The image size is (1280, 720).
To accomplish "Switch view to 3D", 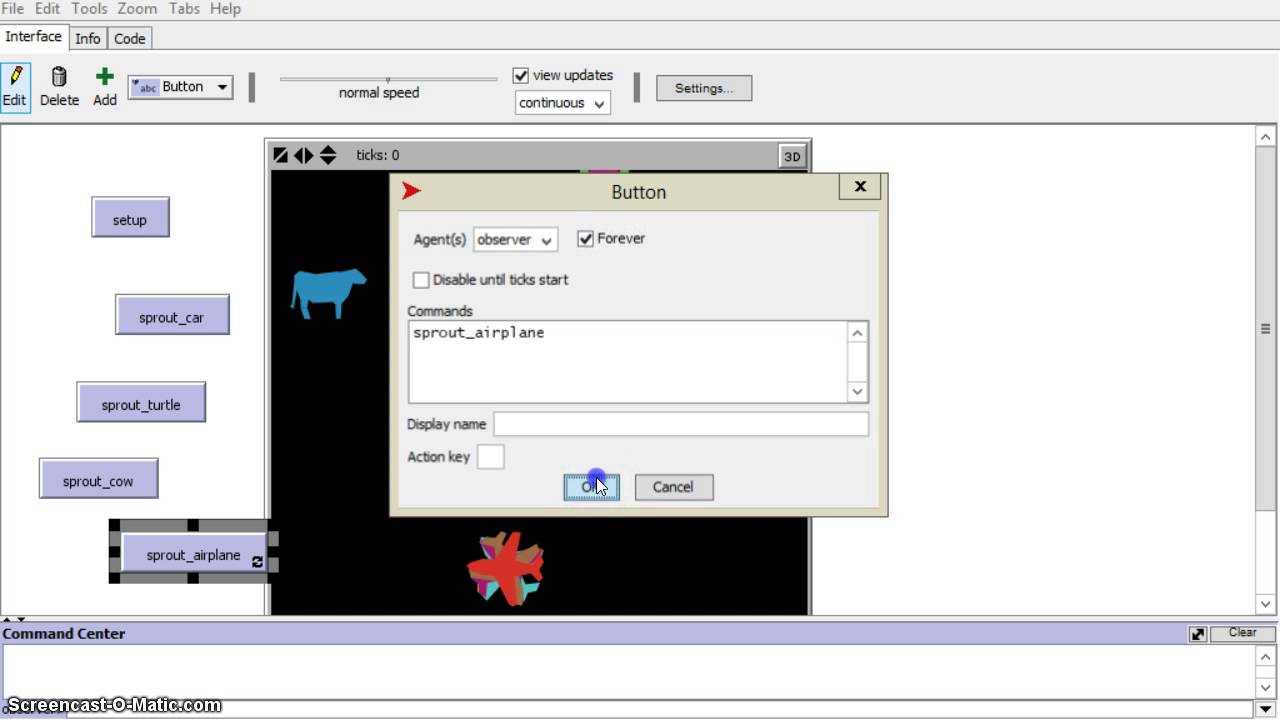I will 792,156.
